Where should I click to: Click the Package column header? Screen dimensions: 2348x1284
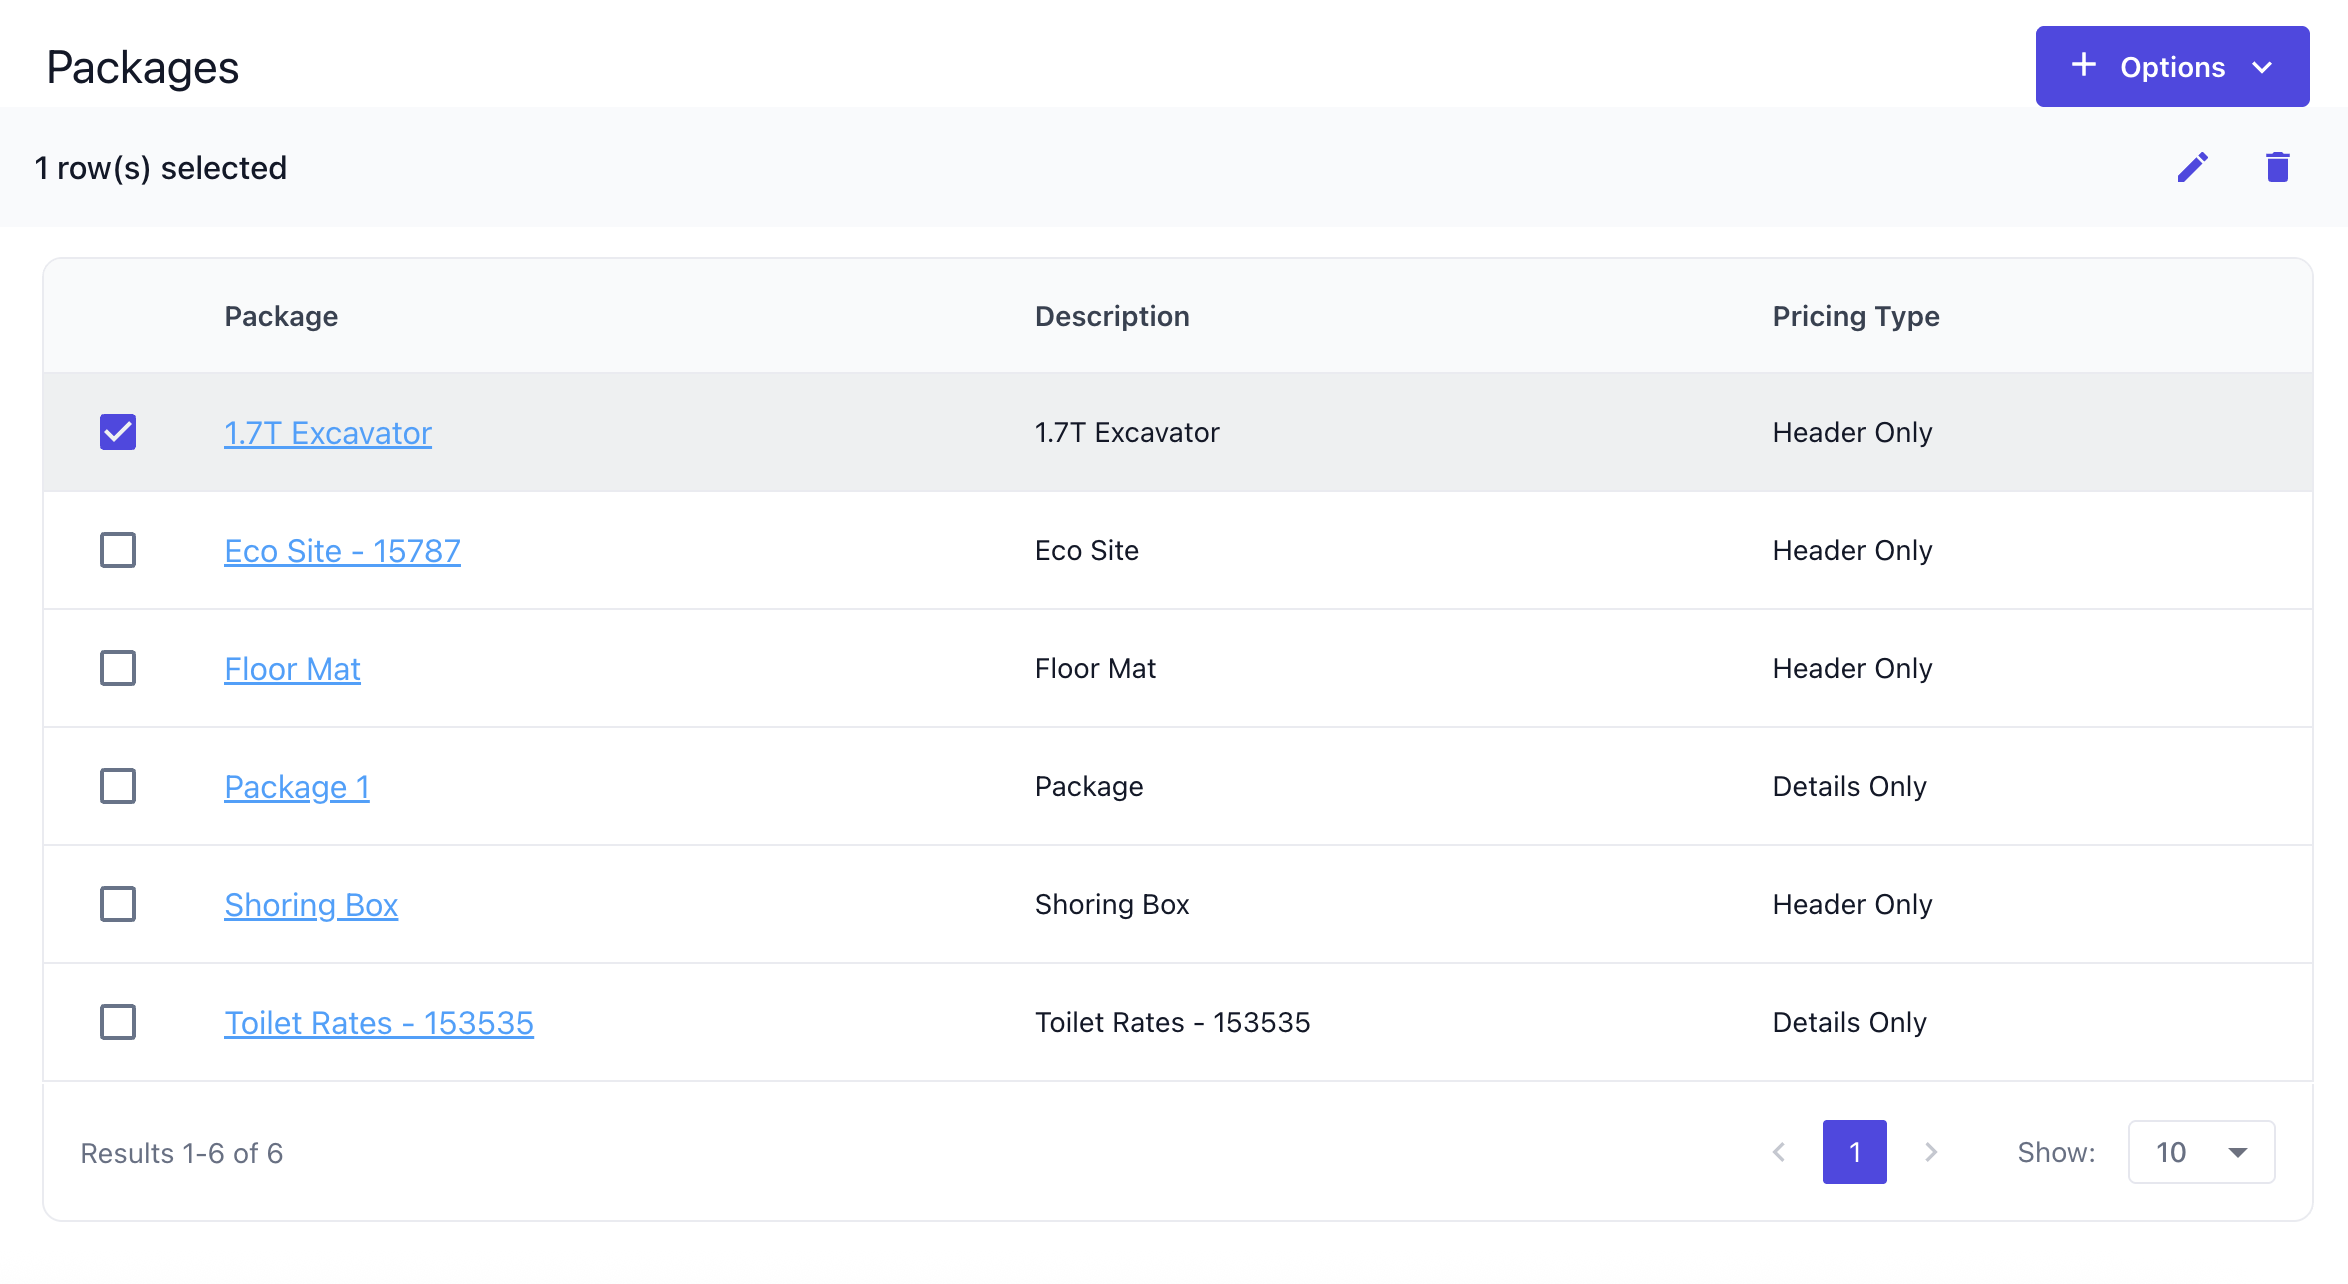click(281, 316)
